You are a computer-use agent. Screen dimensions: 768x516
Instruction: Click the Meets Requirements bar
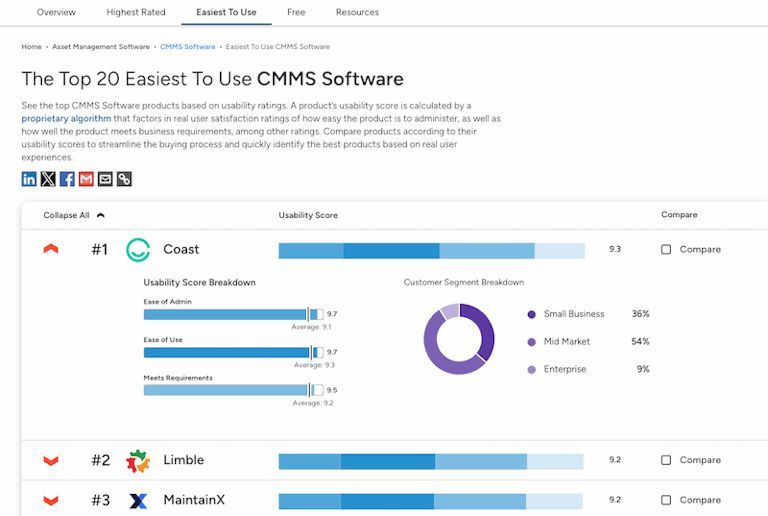(x=234, y=390)
